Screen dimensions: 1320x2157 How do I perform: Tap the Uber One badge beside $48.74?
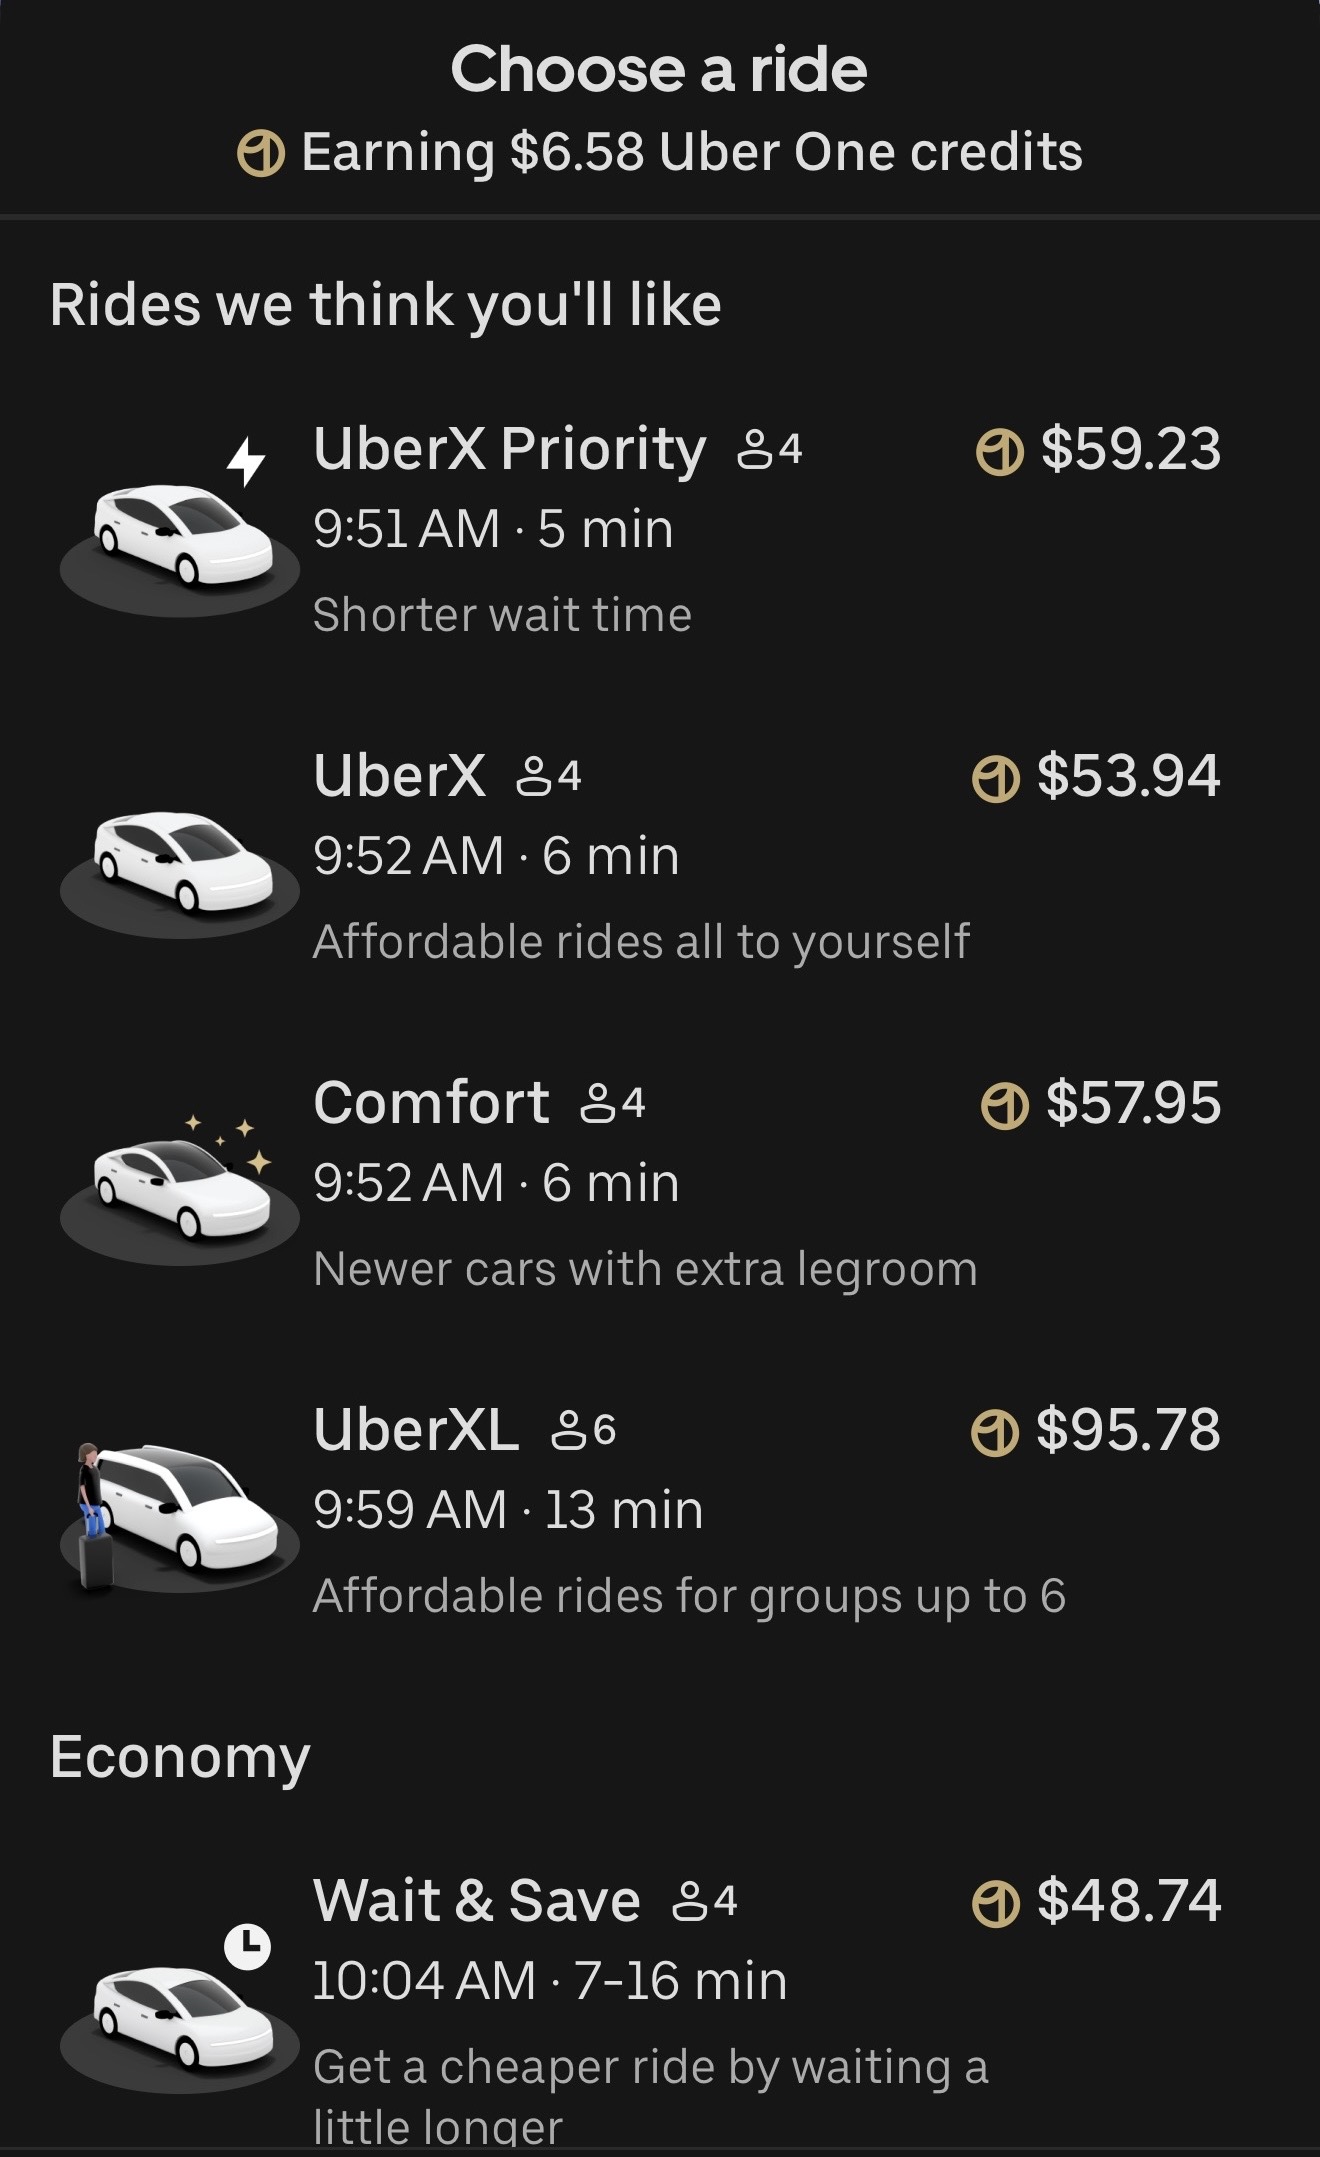click(x=996, y=1903)
